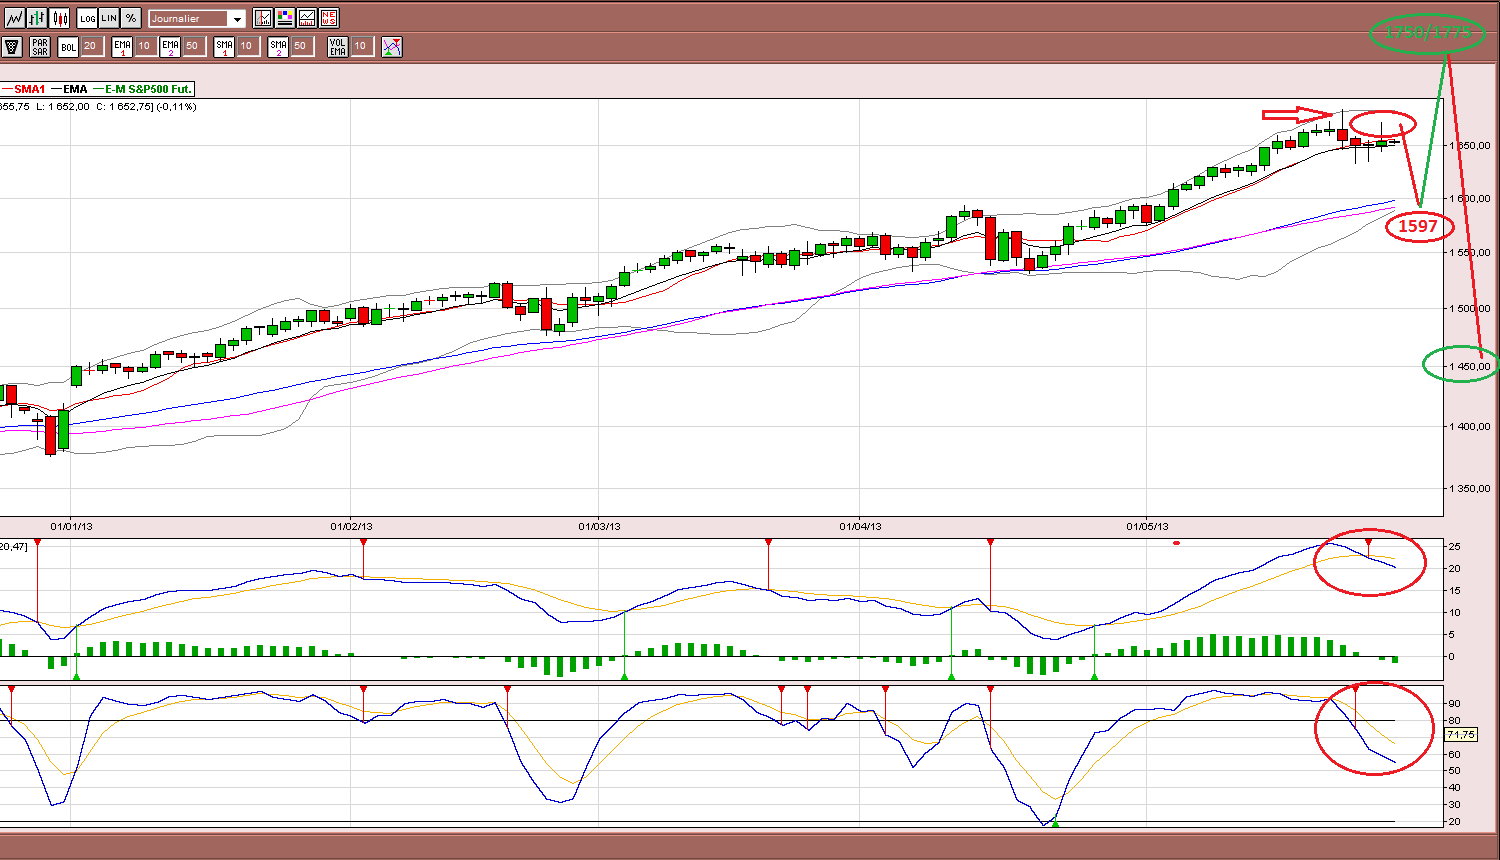
Task: Click the 1 500,00 price axis label
Action: [1471, 308]
